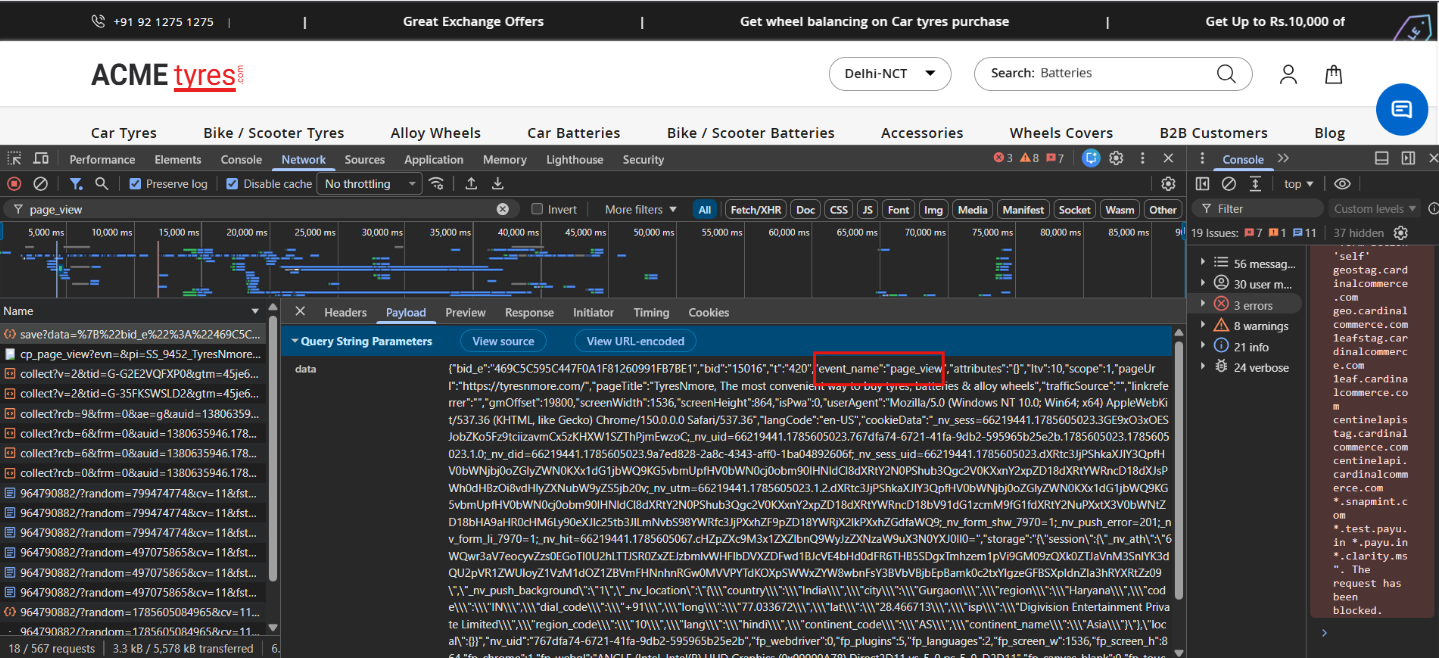Toggle the device toolbar icon
The width and height of the screenshot is (1439, 658).
(41, 159)
